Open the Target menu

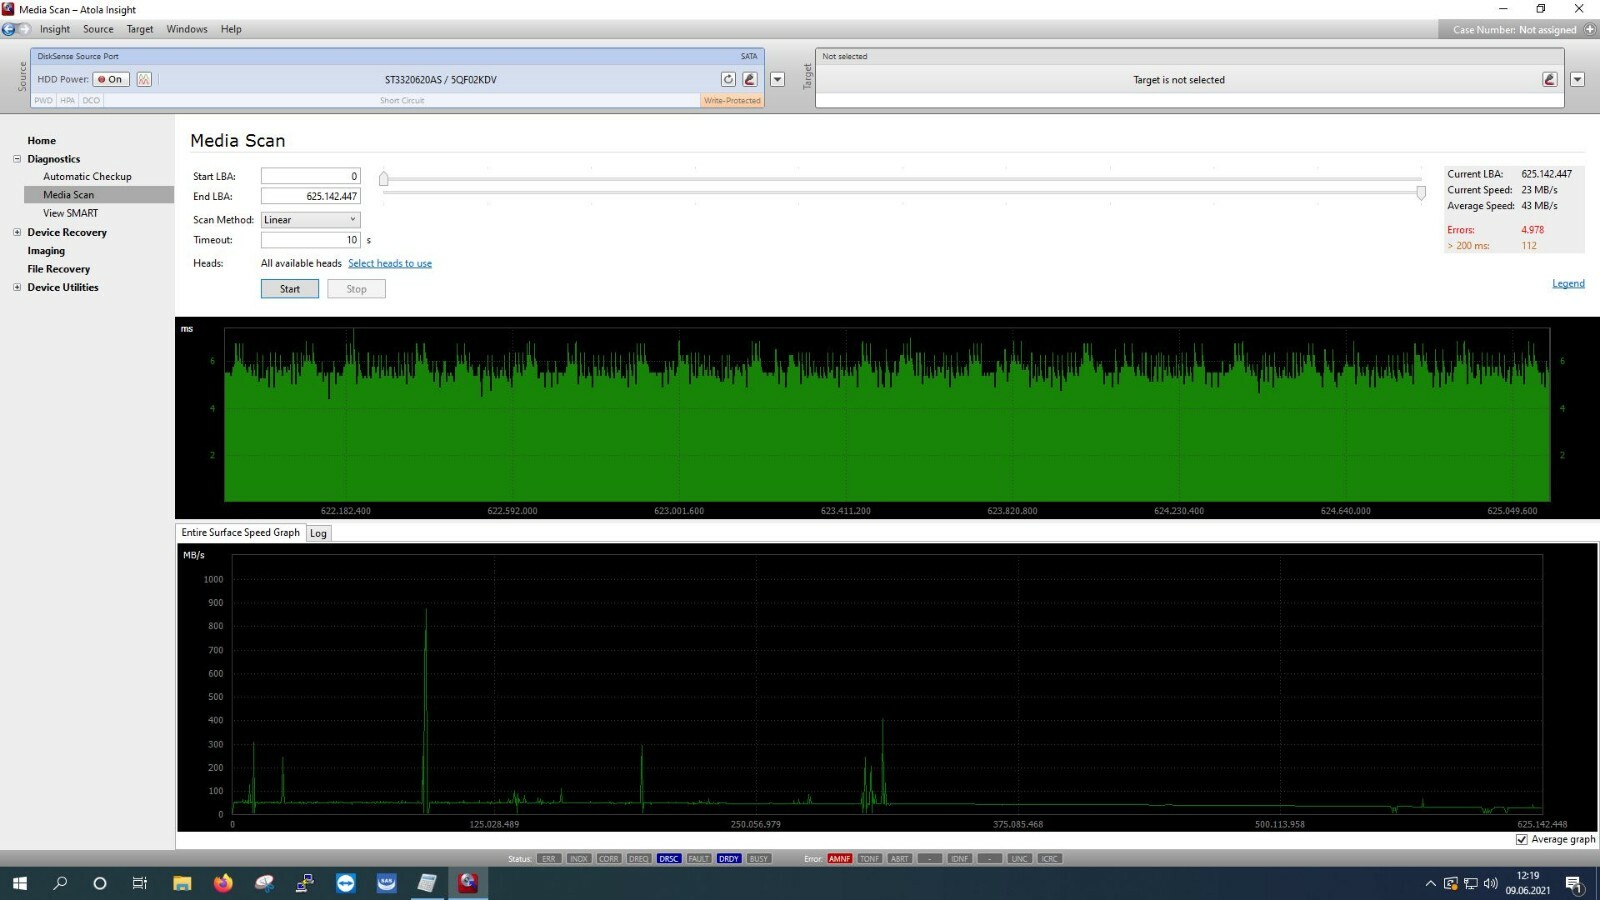[140, 29]
